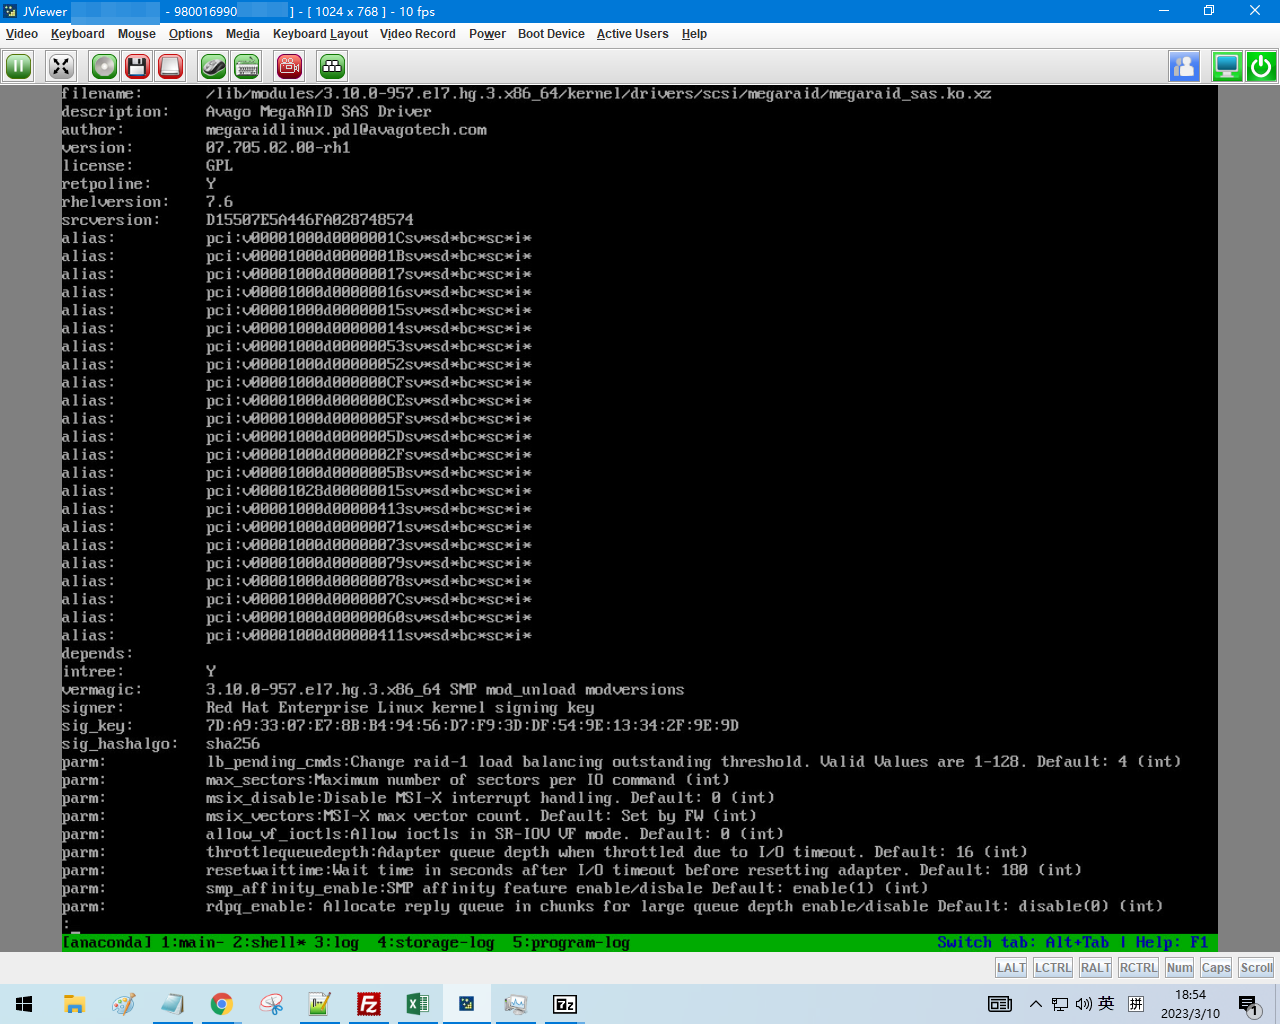Image resolution: width=1280 pixels, height=1024 pixels.
Task: Click the green pause redirection icon
Action: pos(19,67)
